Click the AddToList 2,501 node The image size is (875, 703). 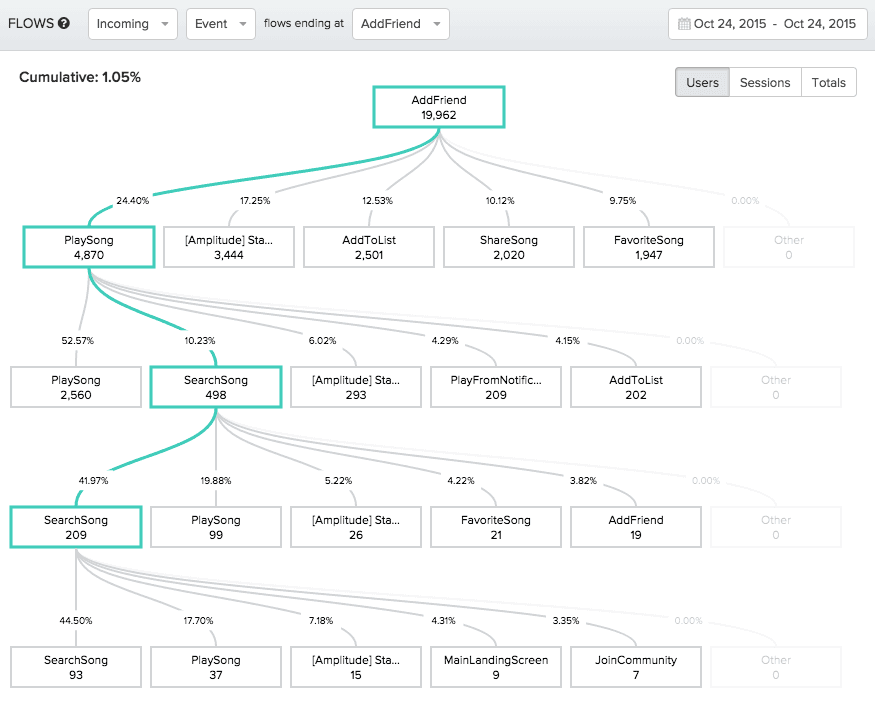(x=369, y=247)
